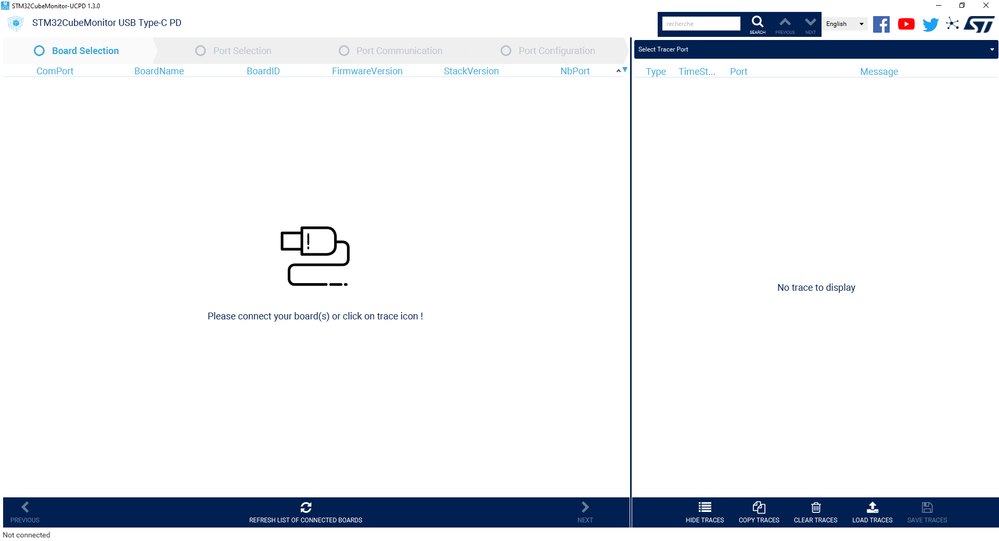
Task: Expand the Select Tracer Port dropdown
Action: tap(816, 49)
